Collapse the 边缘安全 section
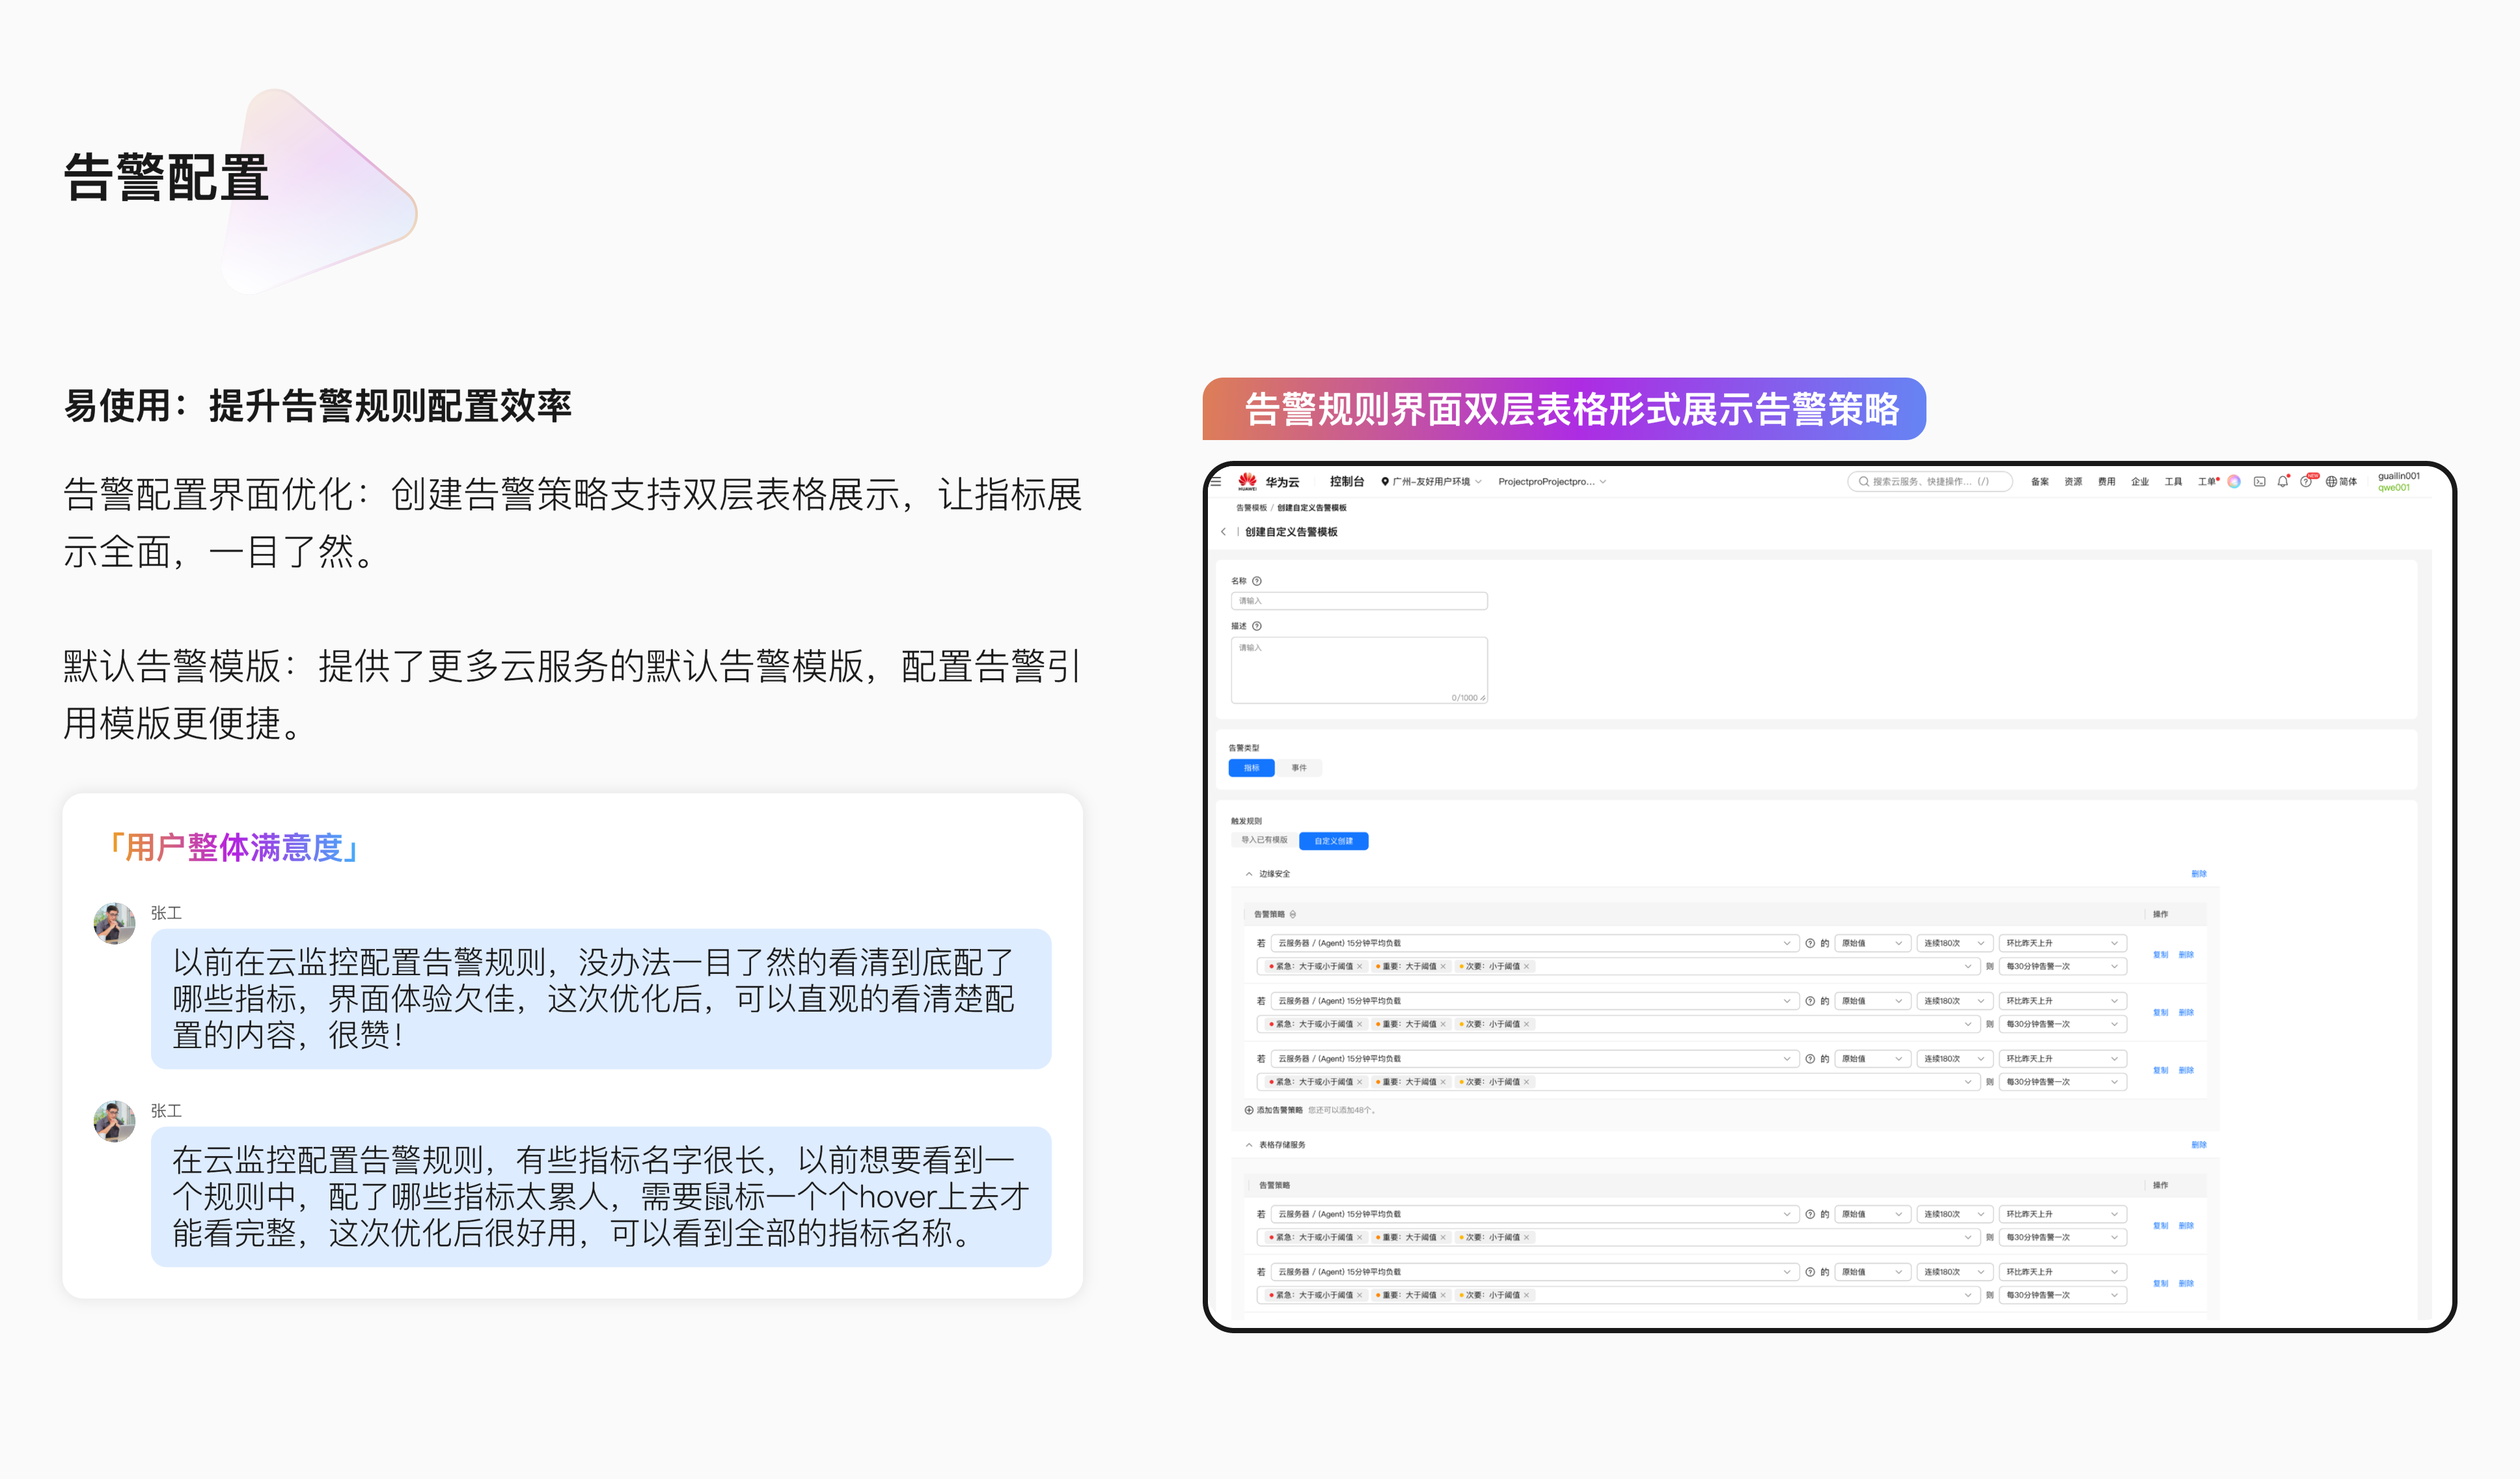 (x=1249, y=874)
